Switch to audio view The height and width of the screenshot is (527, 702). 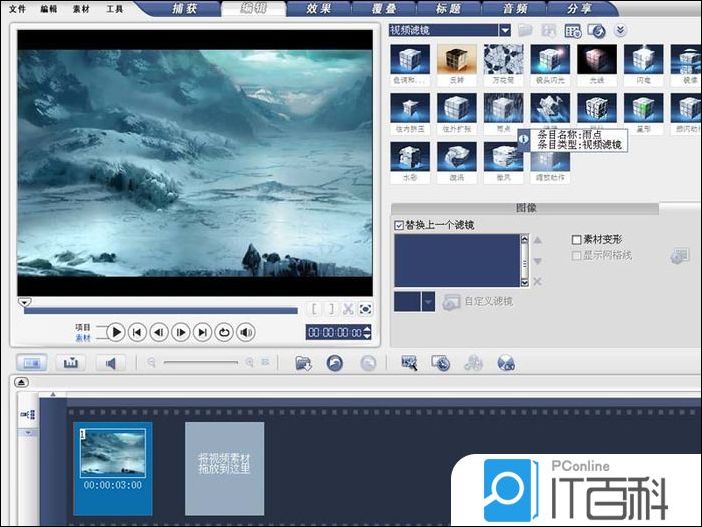(x=111, y=363)
